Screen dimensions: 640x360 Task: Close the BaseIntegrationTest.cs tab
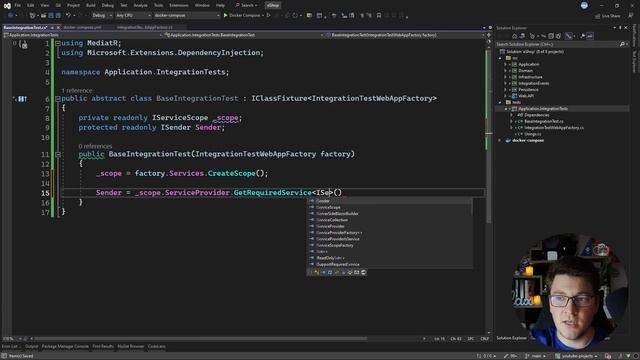tap(58, 27)
